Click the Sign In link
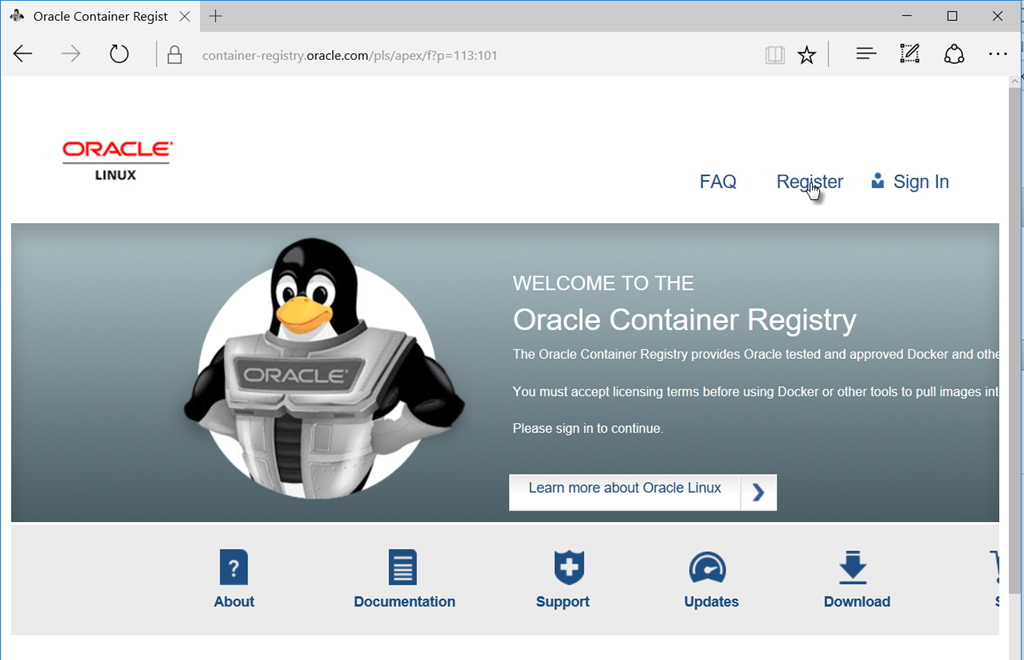1024x660 pixels. click(920, 182)
